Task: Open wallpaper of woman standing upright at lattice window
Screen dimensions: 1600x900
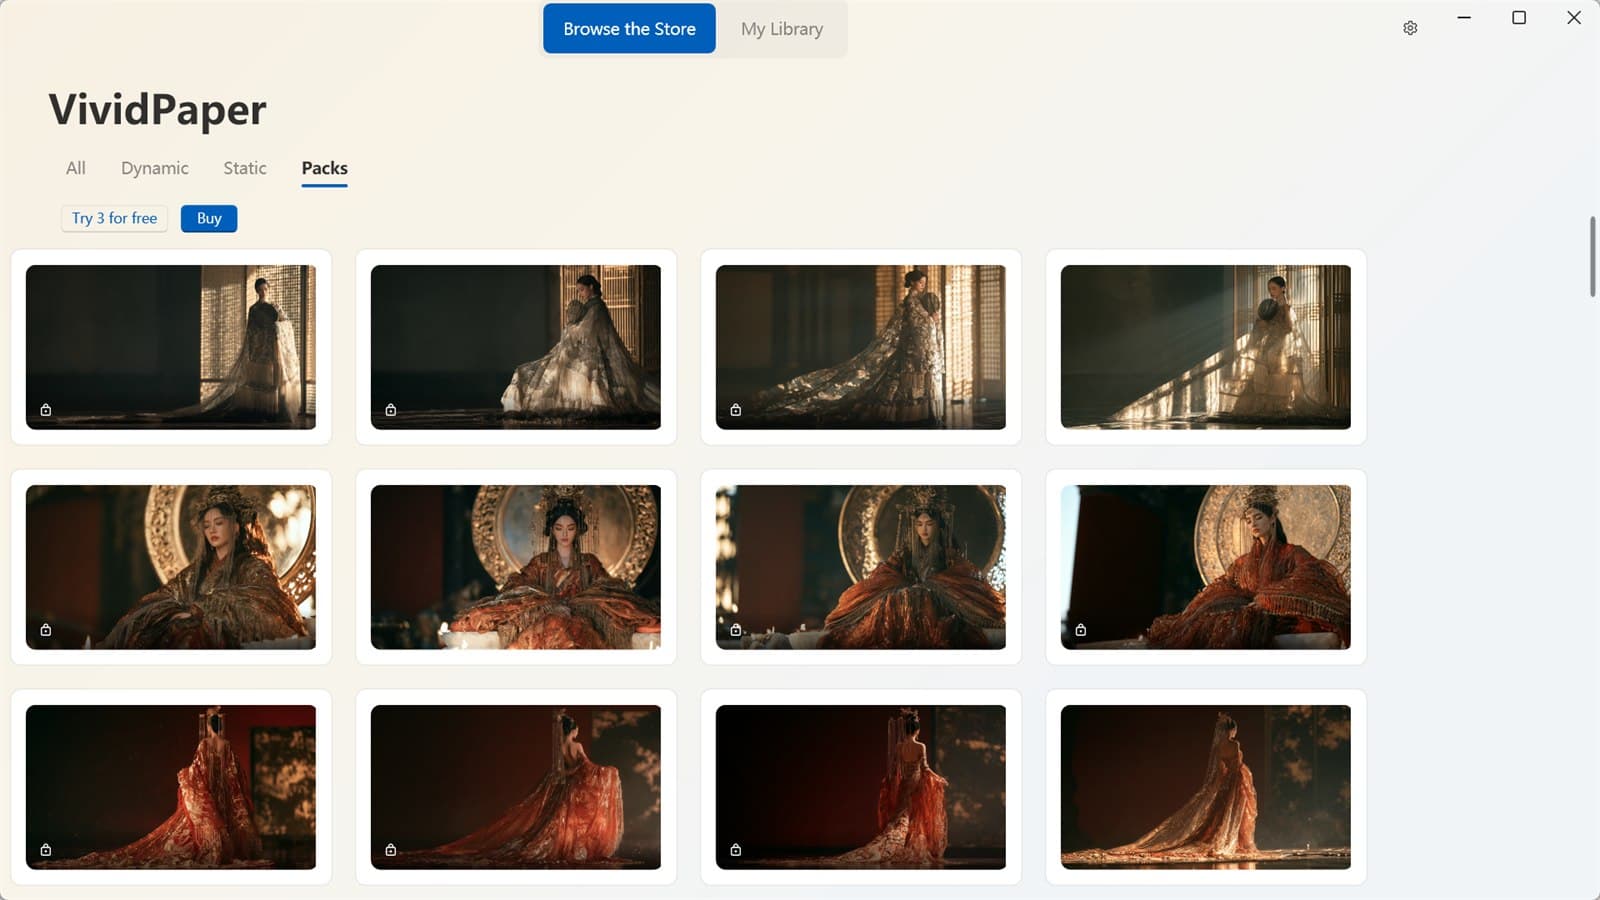Action: 171,347
